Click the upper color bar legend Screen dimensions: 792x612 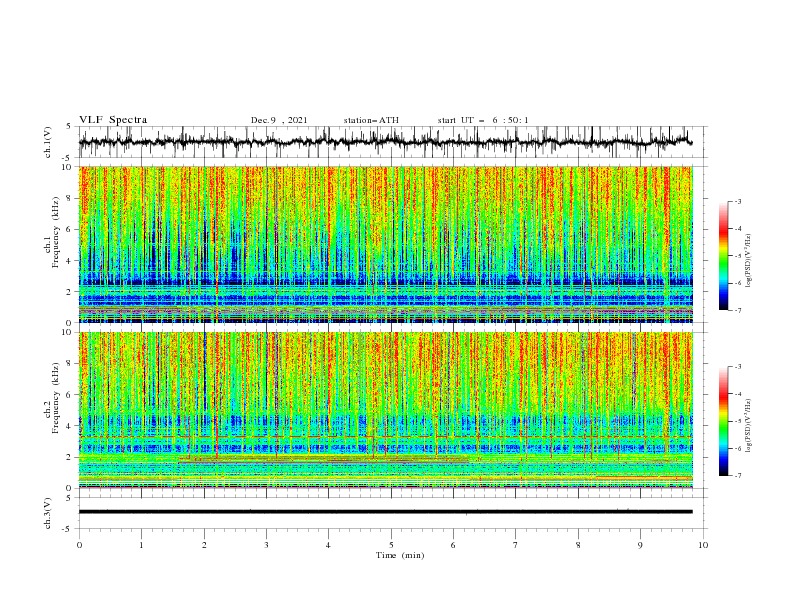pos(724,256)
